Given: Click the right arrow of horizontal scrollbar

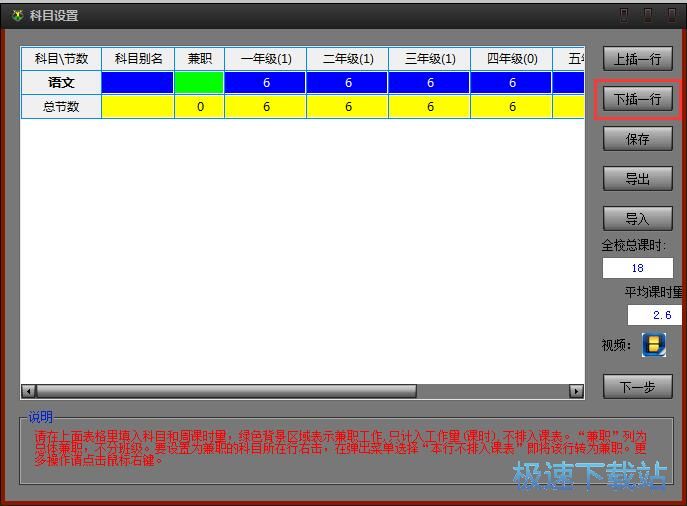Looking at the screenshot, I should tap(576, 391).
